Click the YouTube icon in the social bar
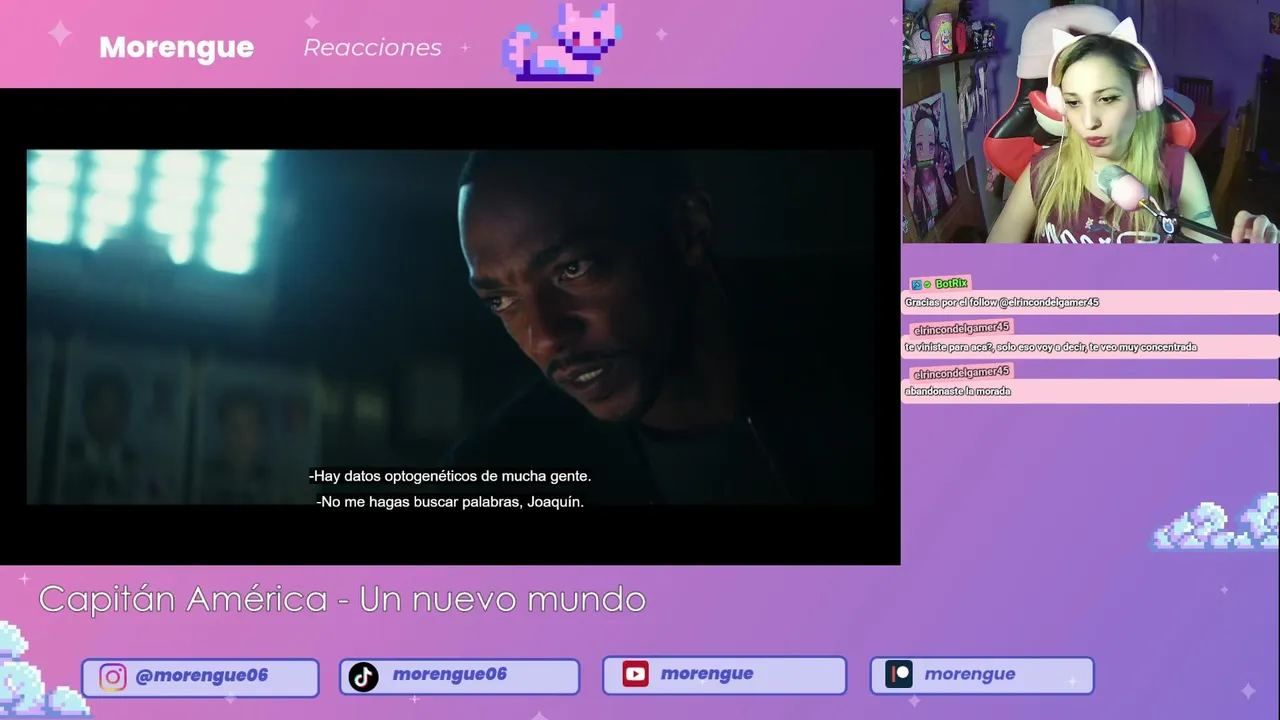Viewport: 1280px width, 720px height. [x=635, y=674]
